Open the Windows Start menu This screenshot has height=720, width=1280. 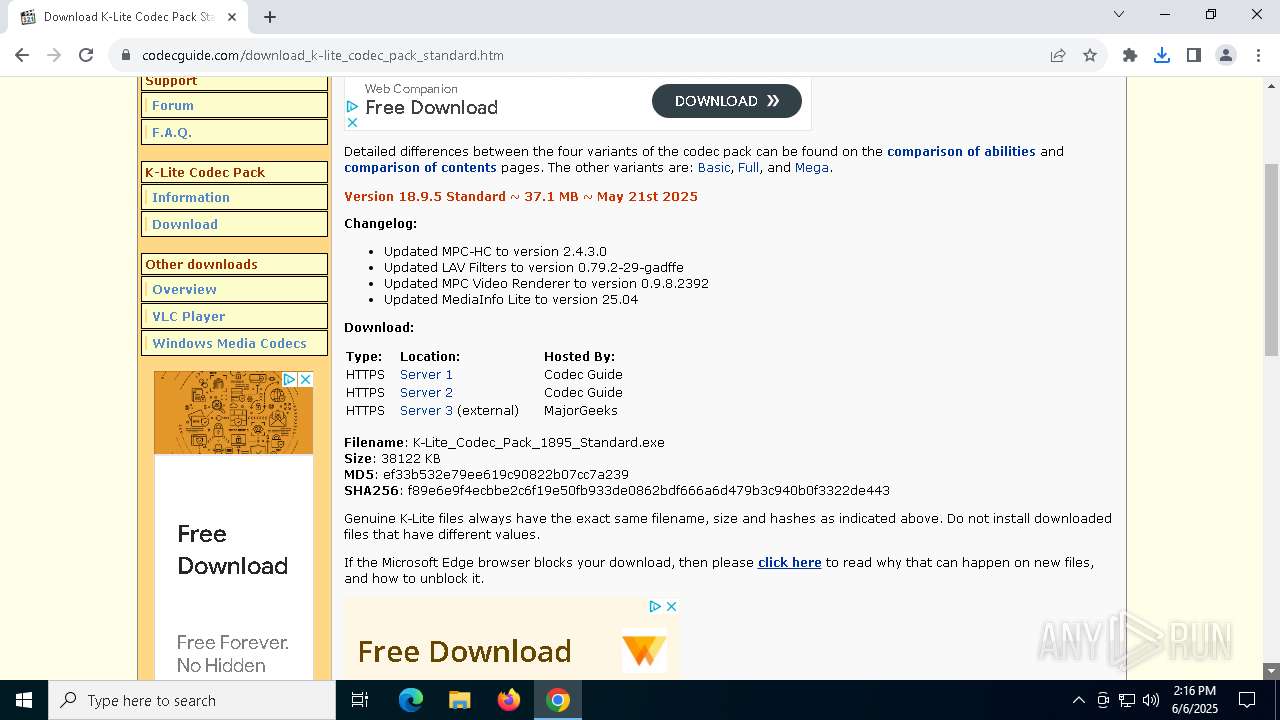pos(24,700)
